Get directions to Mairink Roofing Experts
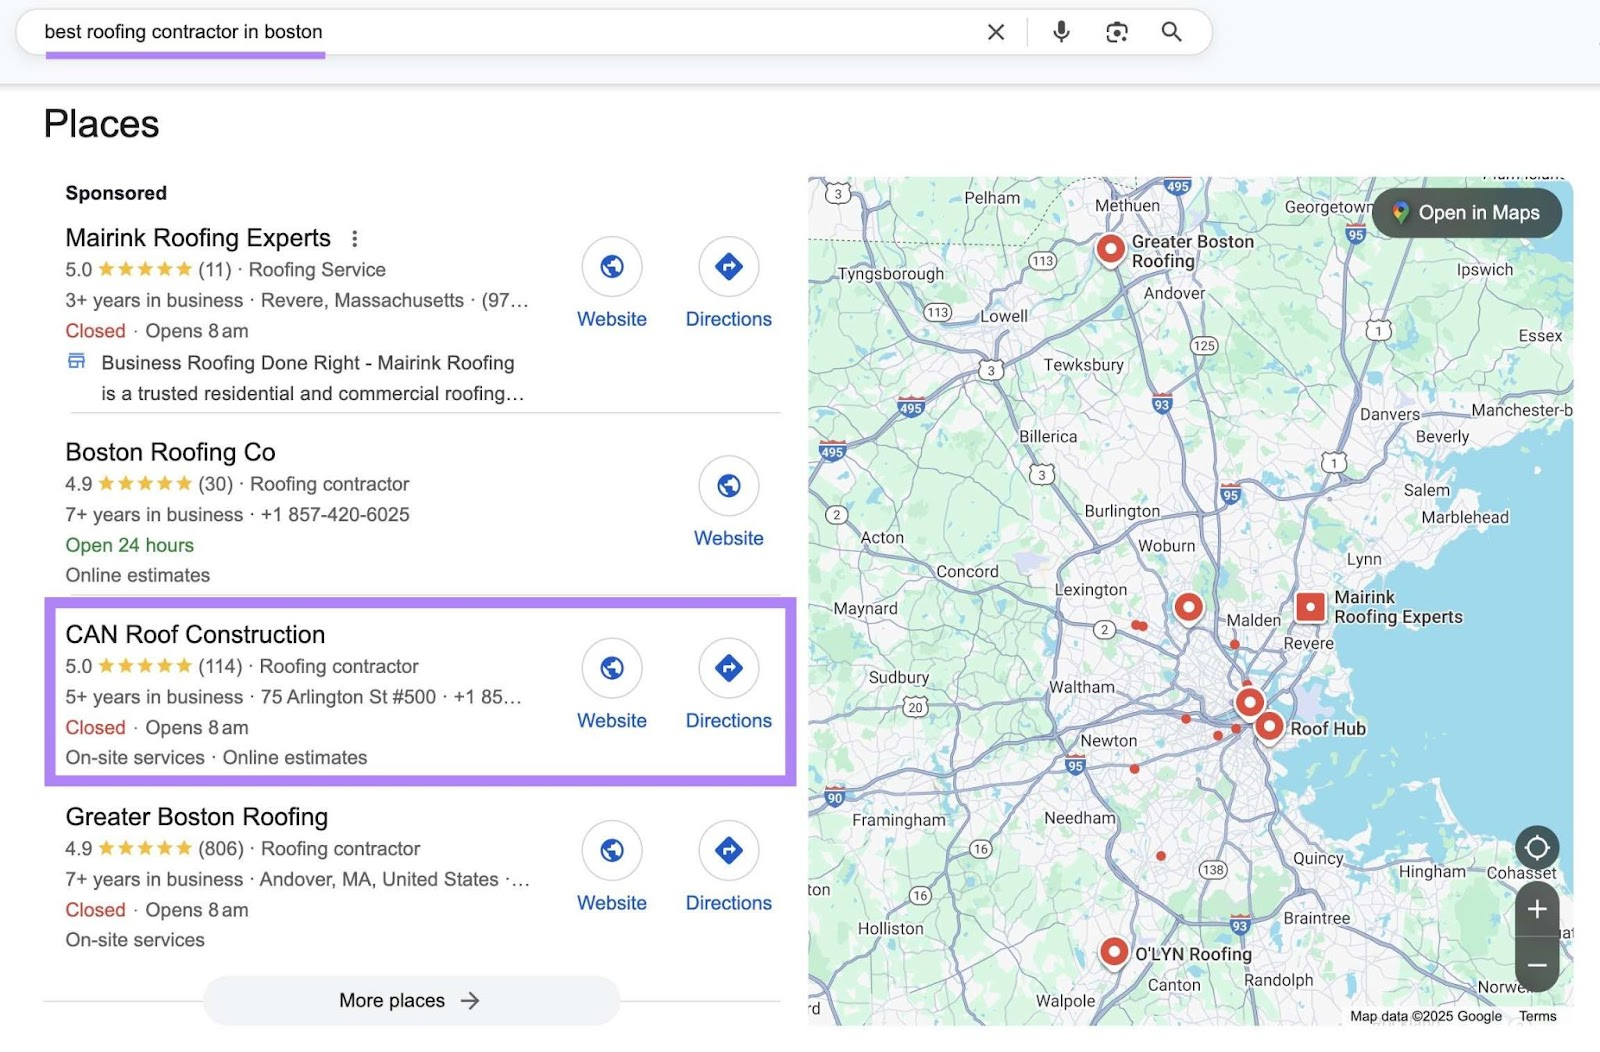The image size is (1600, 1052). [728, 267]
